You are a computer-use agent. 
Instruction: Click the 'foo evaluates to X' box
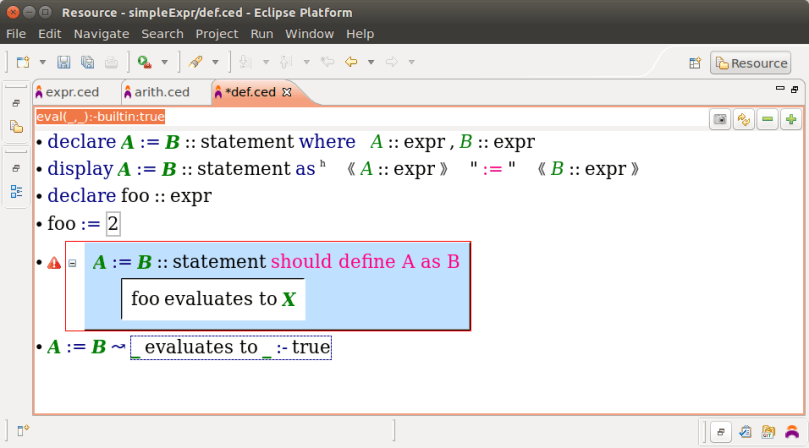pyautogui.click(x=213, y=298)
